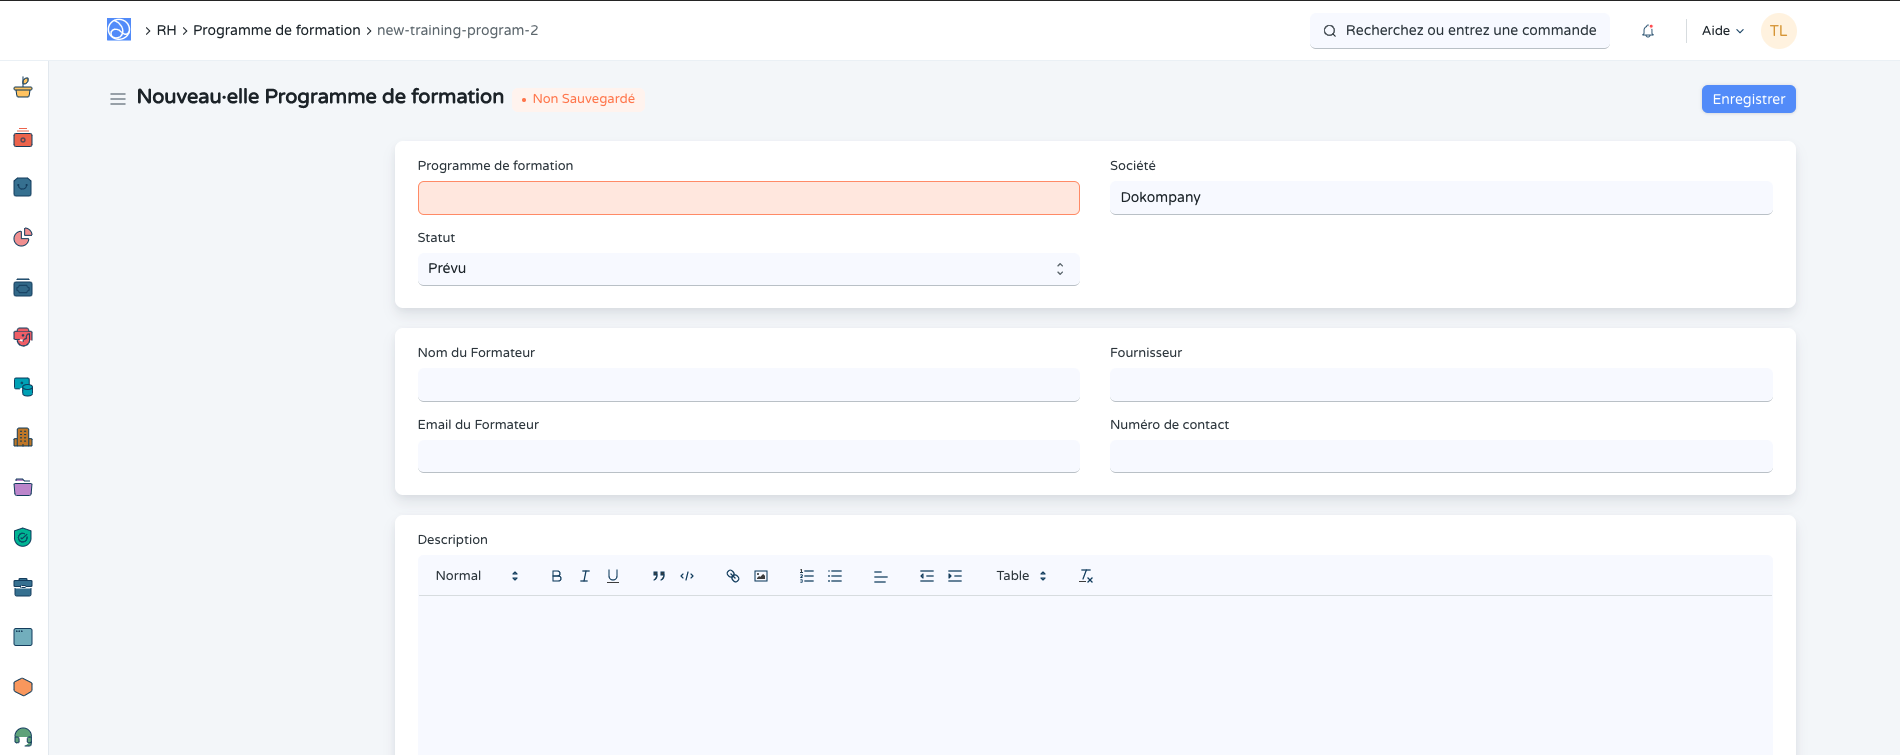Toggle bold formatting in the Description editor
This screenshot has height=755, width=1900.
[x=557, y=576]
